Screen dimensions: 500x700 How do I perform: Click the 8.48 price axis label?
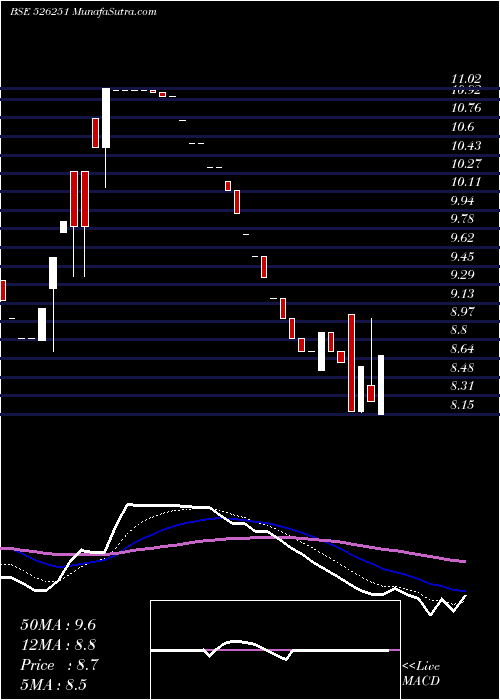(462, 368)
